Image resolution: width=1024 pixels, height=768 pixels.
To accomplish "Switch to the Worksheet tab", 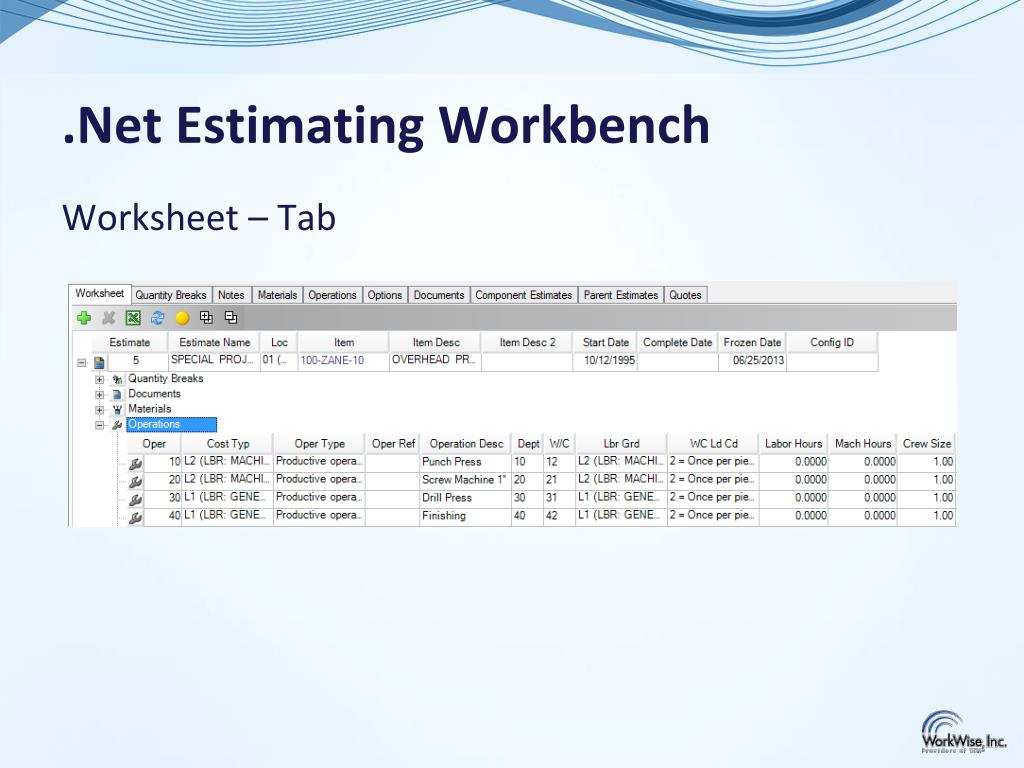I will click(x=99, y=293).
